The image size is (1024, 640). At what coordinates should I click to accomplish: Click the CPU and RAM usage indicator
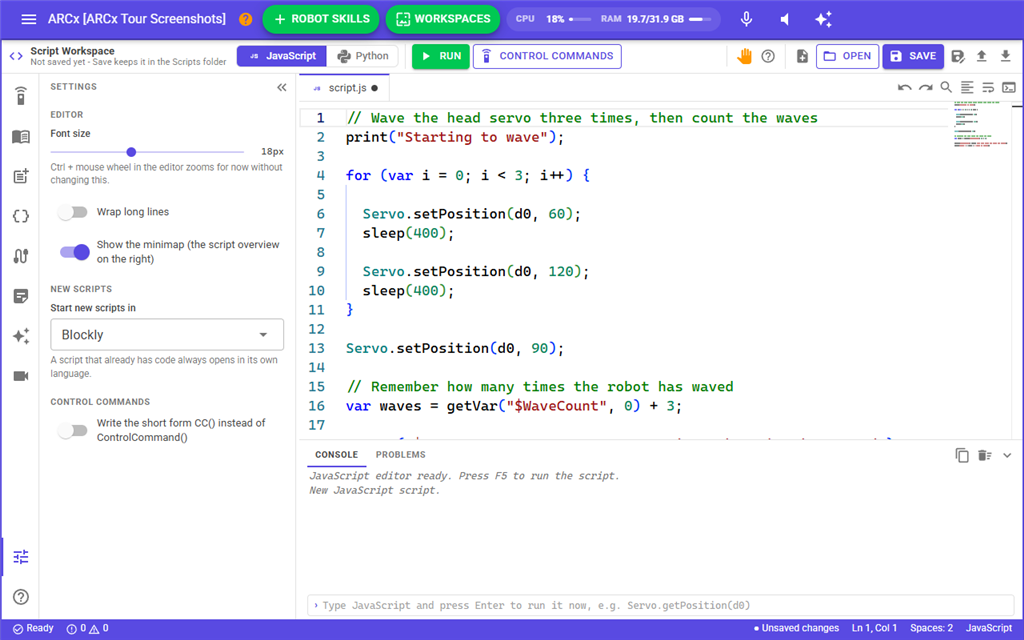click(613, 19)
